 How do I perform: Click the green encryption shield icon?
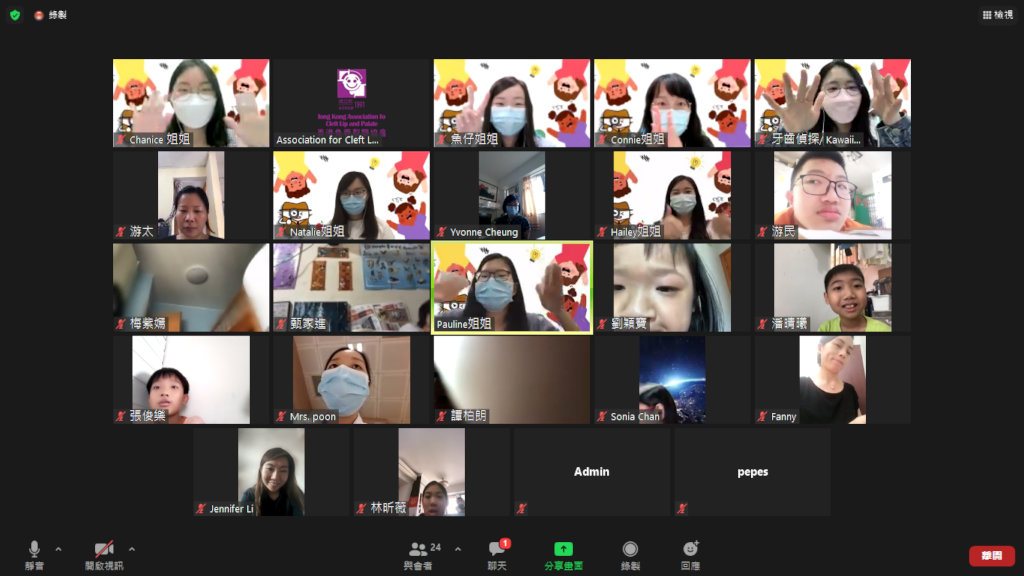(14, 15)
